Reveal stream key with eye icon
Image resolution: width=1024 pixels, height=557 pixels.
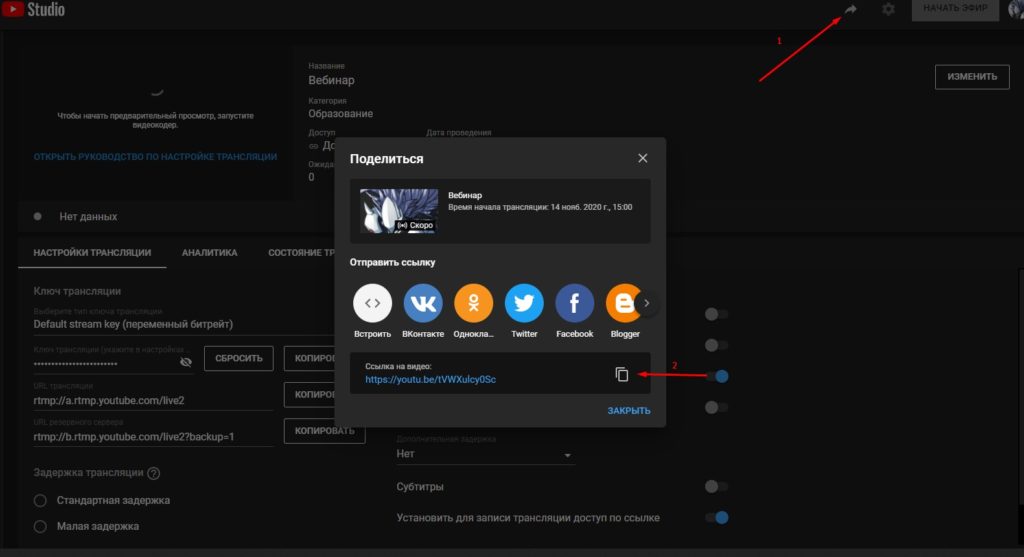[186, 362]
